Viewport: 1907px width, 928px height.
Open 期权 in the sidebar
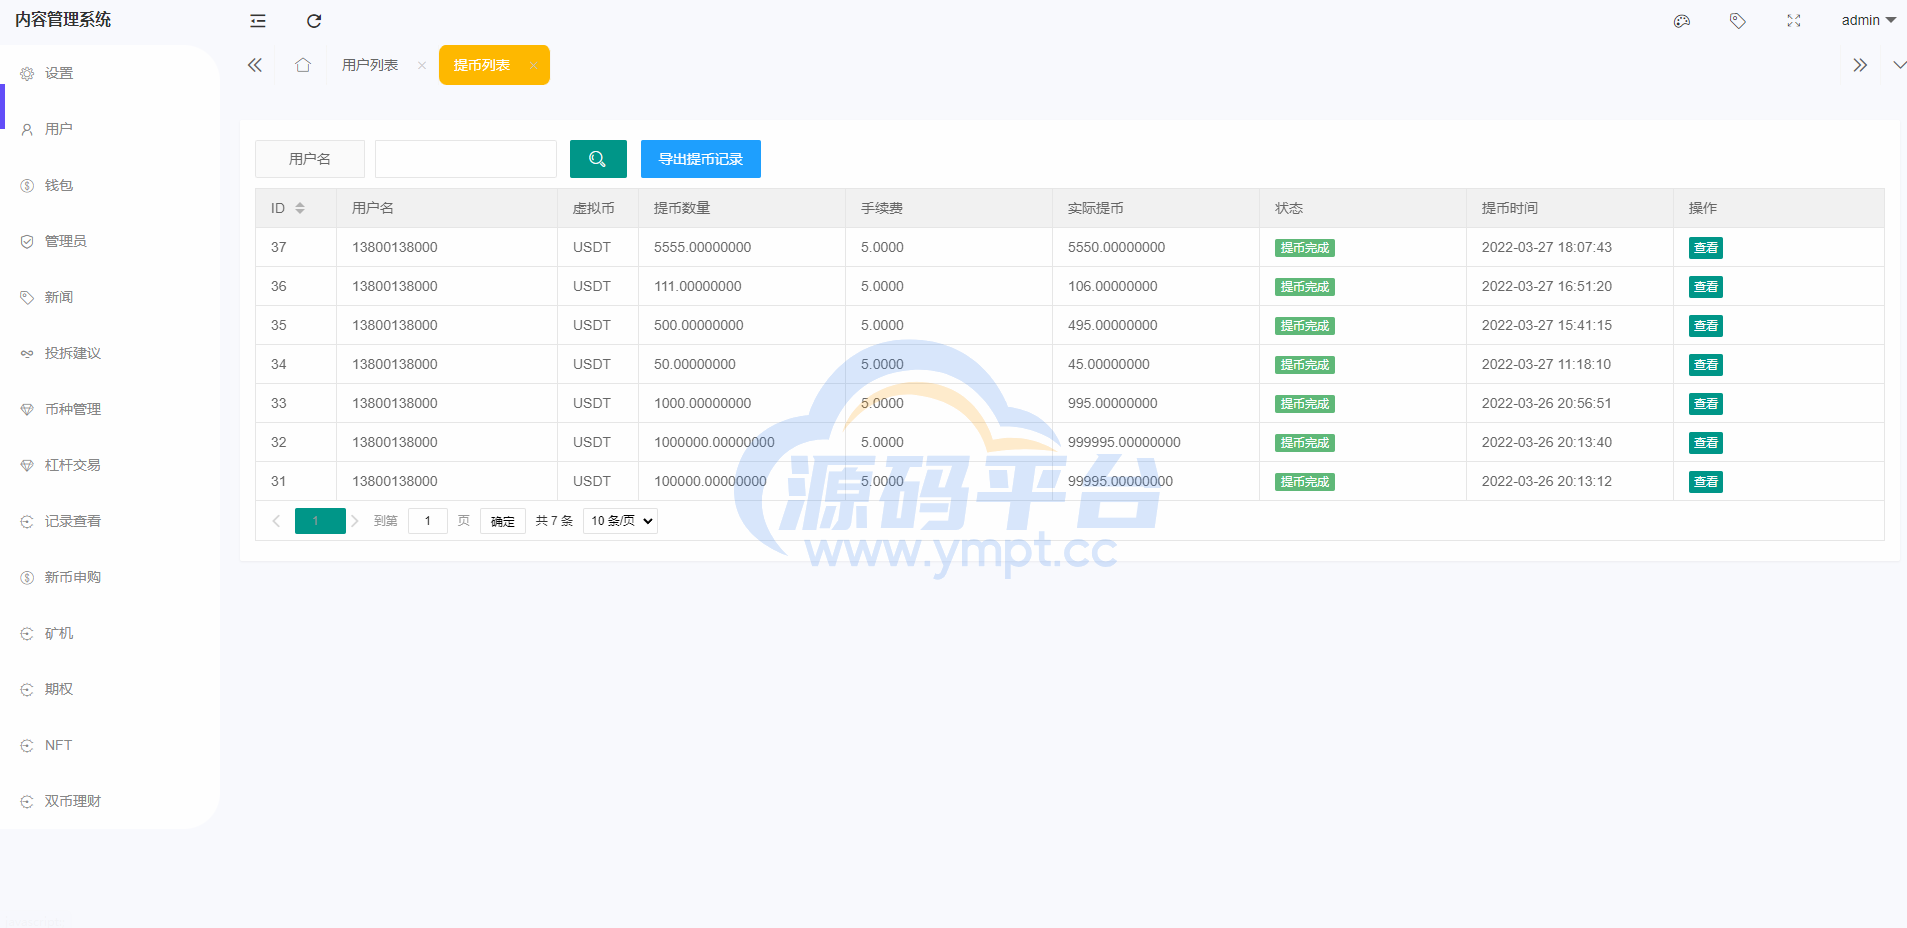(110, 689)
